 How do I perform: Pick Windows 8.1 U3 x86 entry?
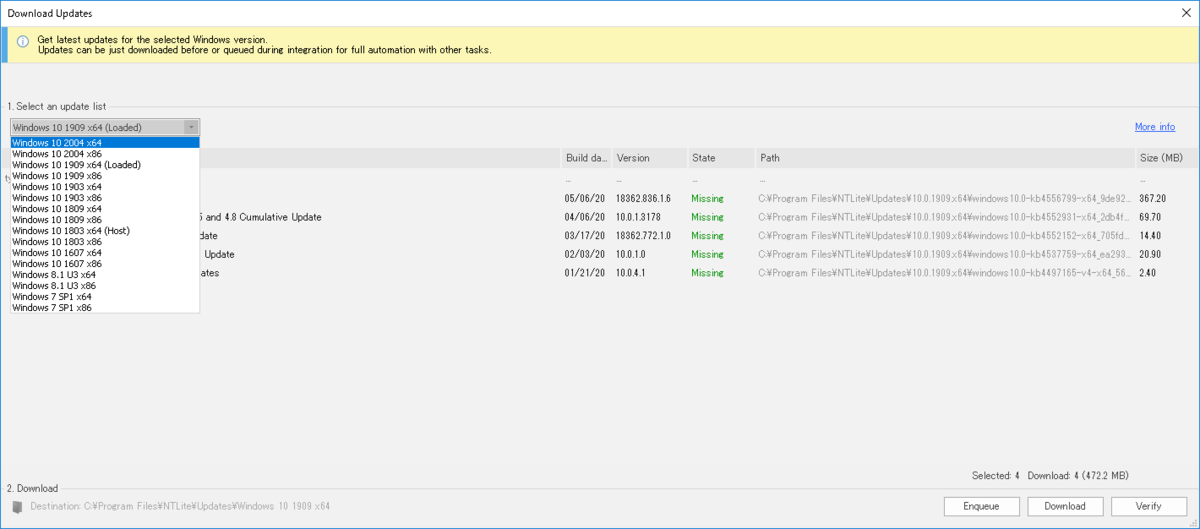105,286
